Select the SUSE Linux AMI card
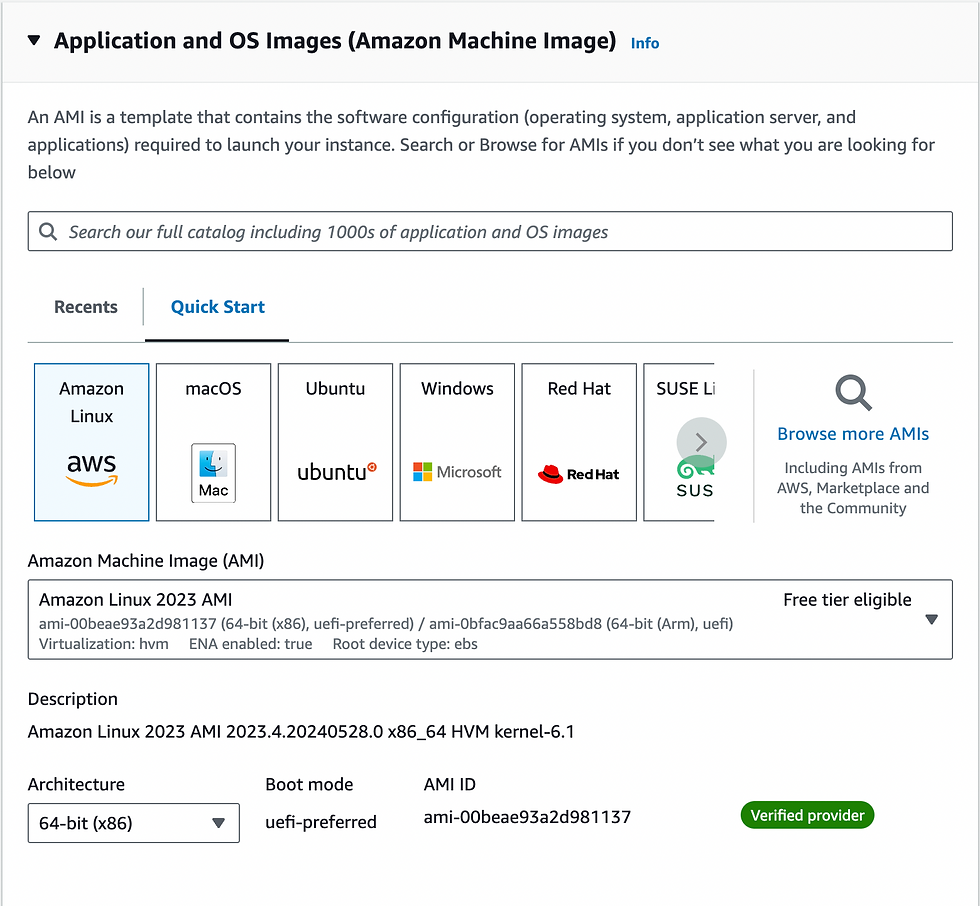Image resolution: width=980 pixels, height=906 pixels. 679,442
